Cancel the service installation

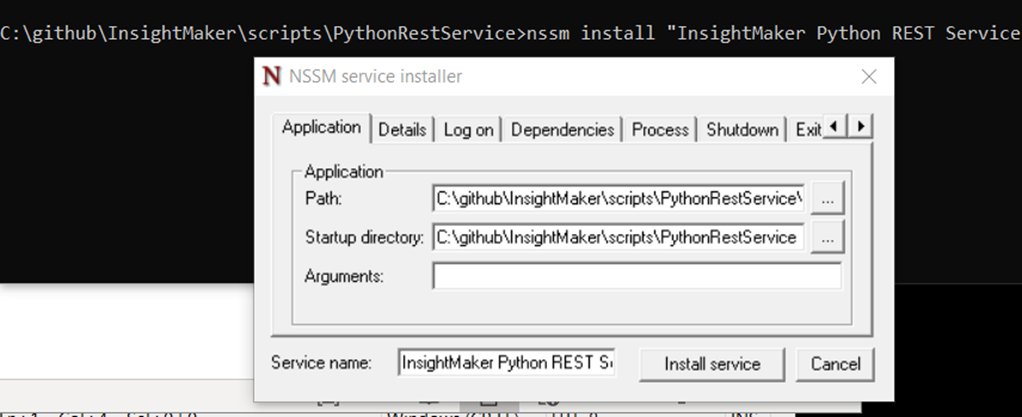835,364
